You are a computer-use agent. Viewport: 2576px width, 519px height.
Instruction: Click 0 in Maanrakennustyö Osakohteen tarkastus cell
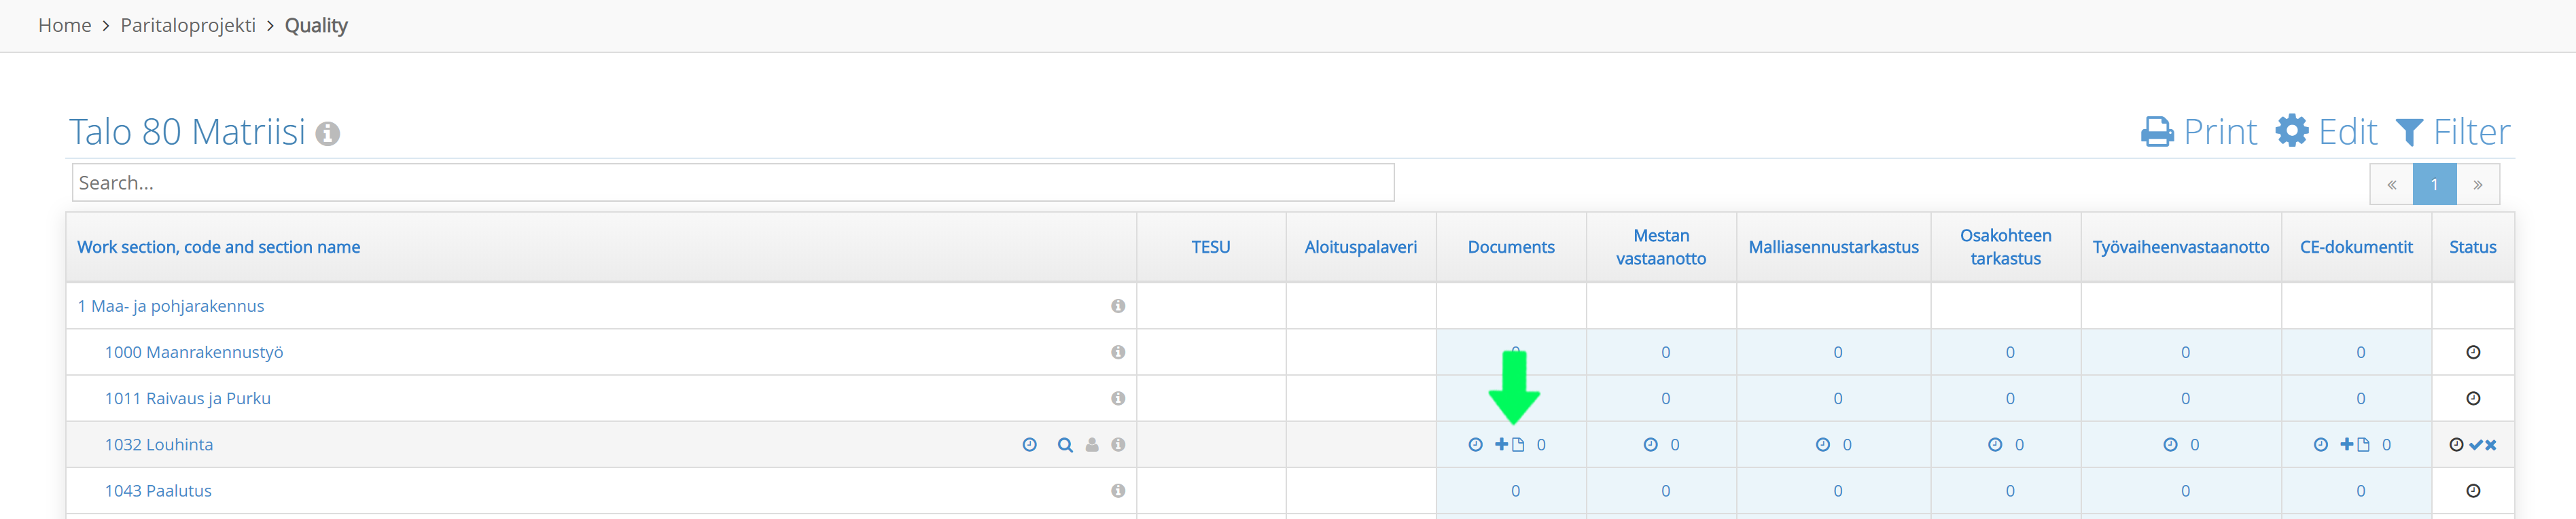(x=2010, y=352)
